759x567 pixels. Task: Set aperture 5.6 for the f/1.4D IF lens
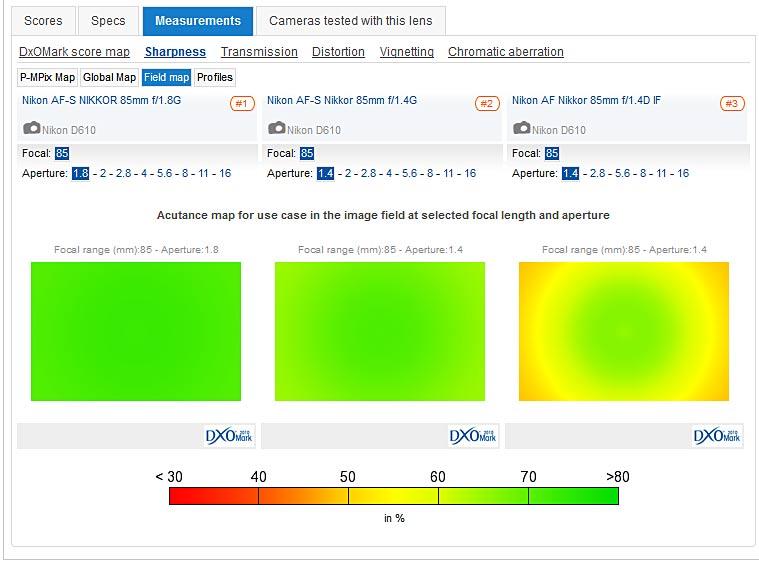tap(622, 173)
